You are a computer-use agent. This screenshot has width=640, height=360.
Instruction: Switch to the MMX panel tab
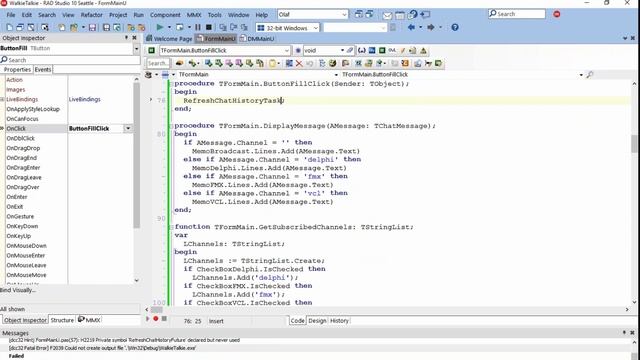pos(89,320)
